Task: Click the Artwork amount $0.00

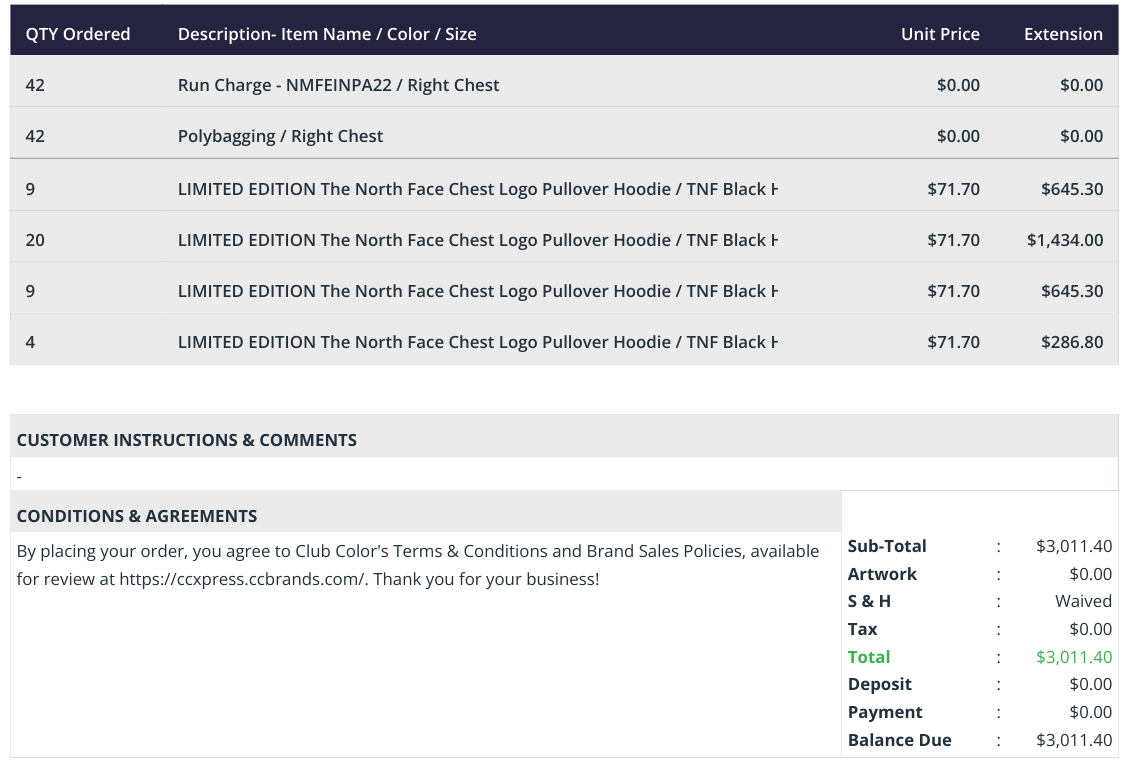Action: pos(1090,574)
